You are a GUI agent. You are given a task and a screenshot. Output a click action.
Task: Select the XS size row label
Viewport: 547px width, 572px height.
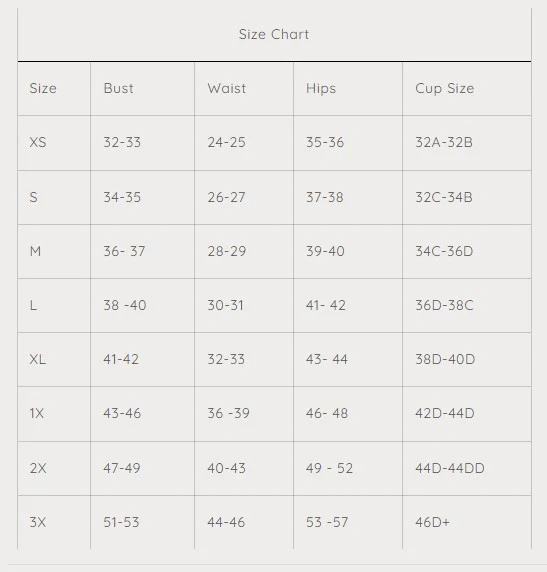pos(38,142)
